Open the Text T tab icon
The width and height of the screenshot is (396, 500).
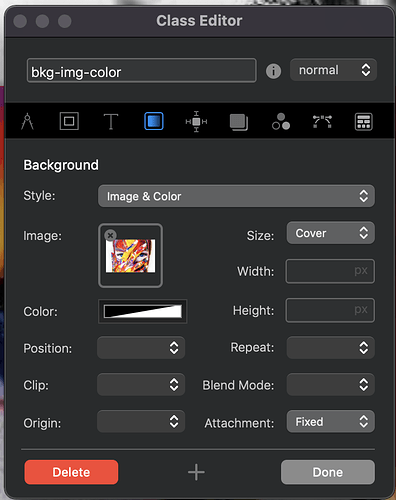111,121
